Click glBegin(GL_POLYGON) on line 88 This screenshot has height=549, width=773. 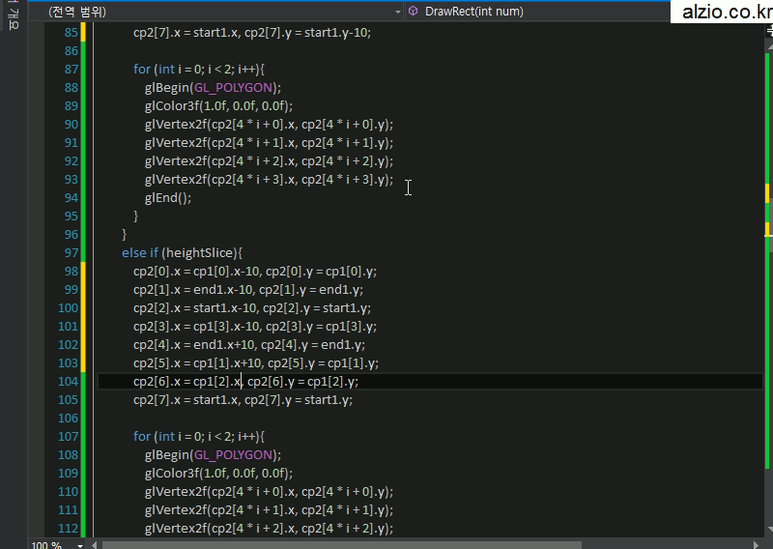pos(213,88)
